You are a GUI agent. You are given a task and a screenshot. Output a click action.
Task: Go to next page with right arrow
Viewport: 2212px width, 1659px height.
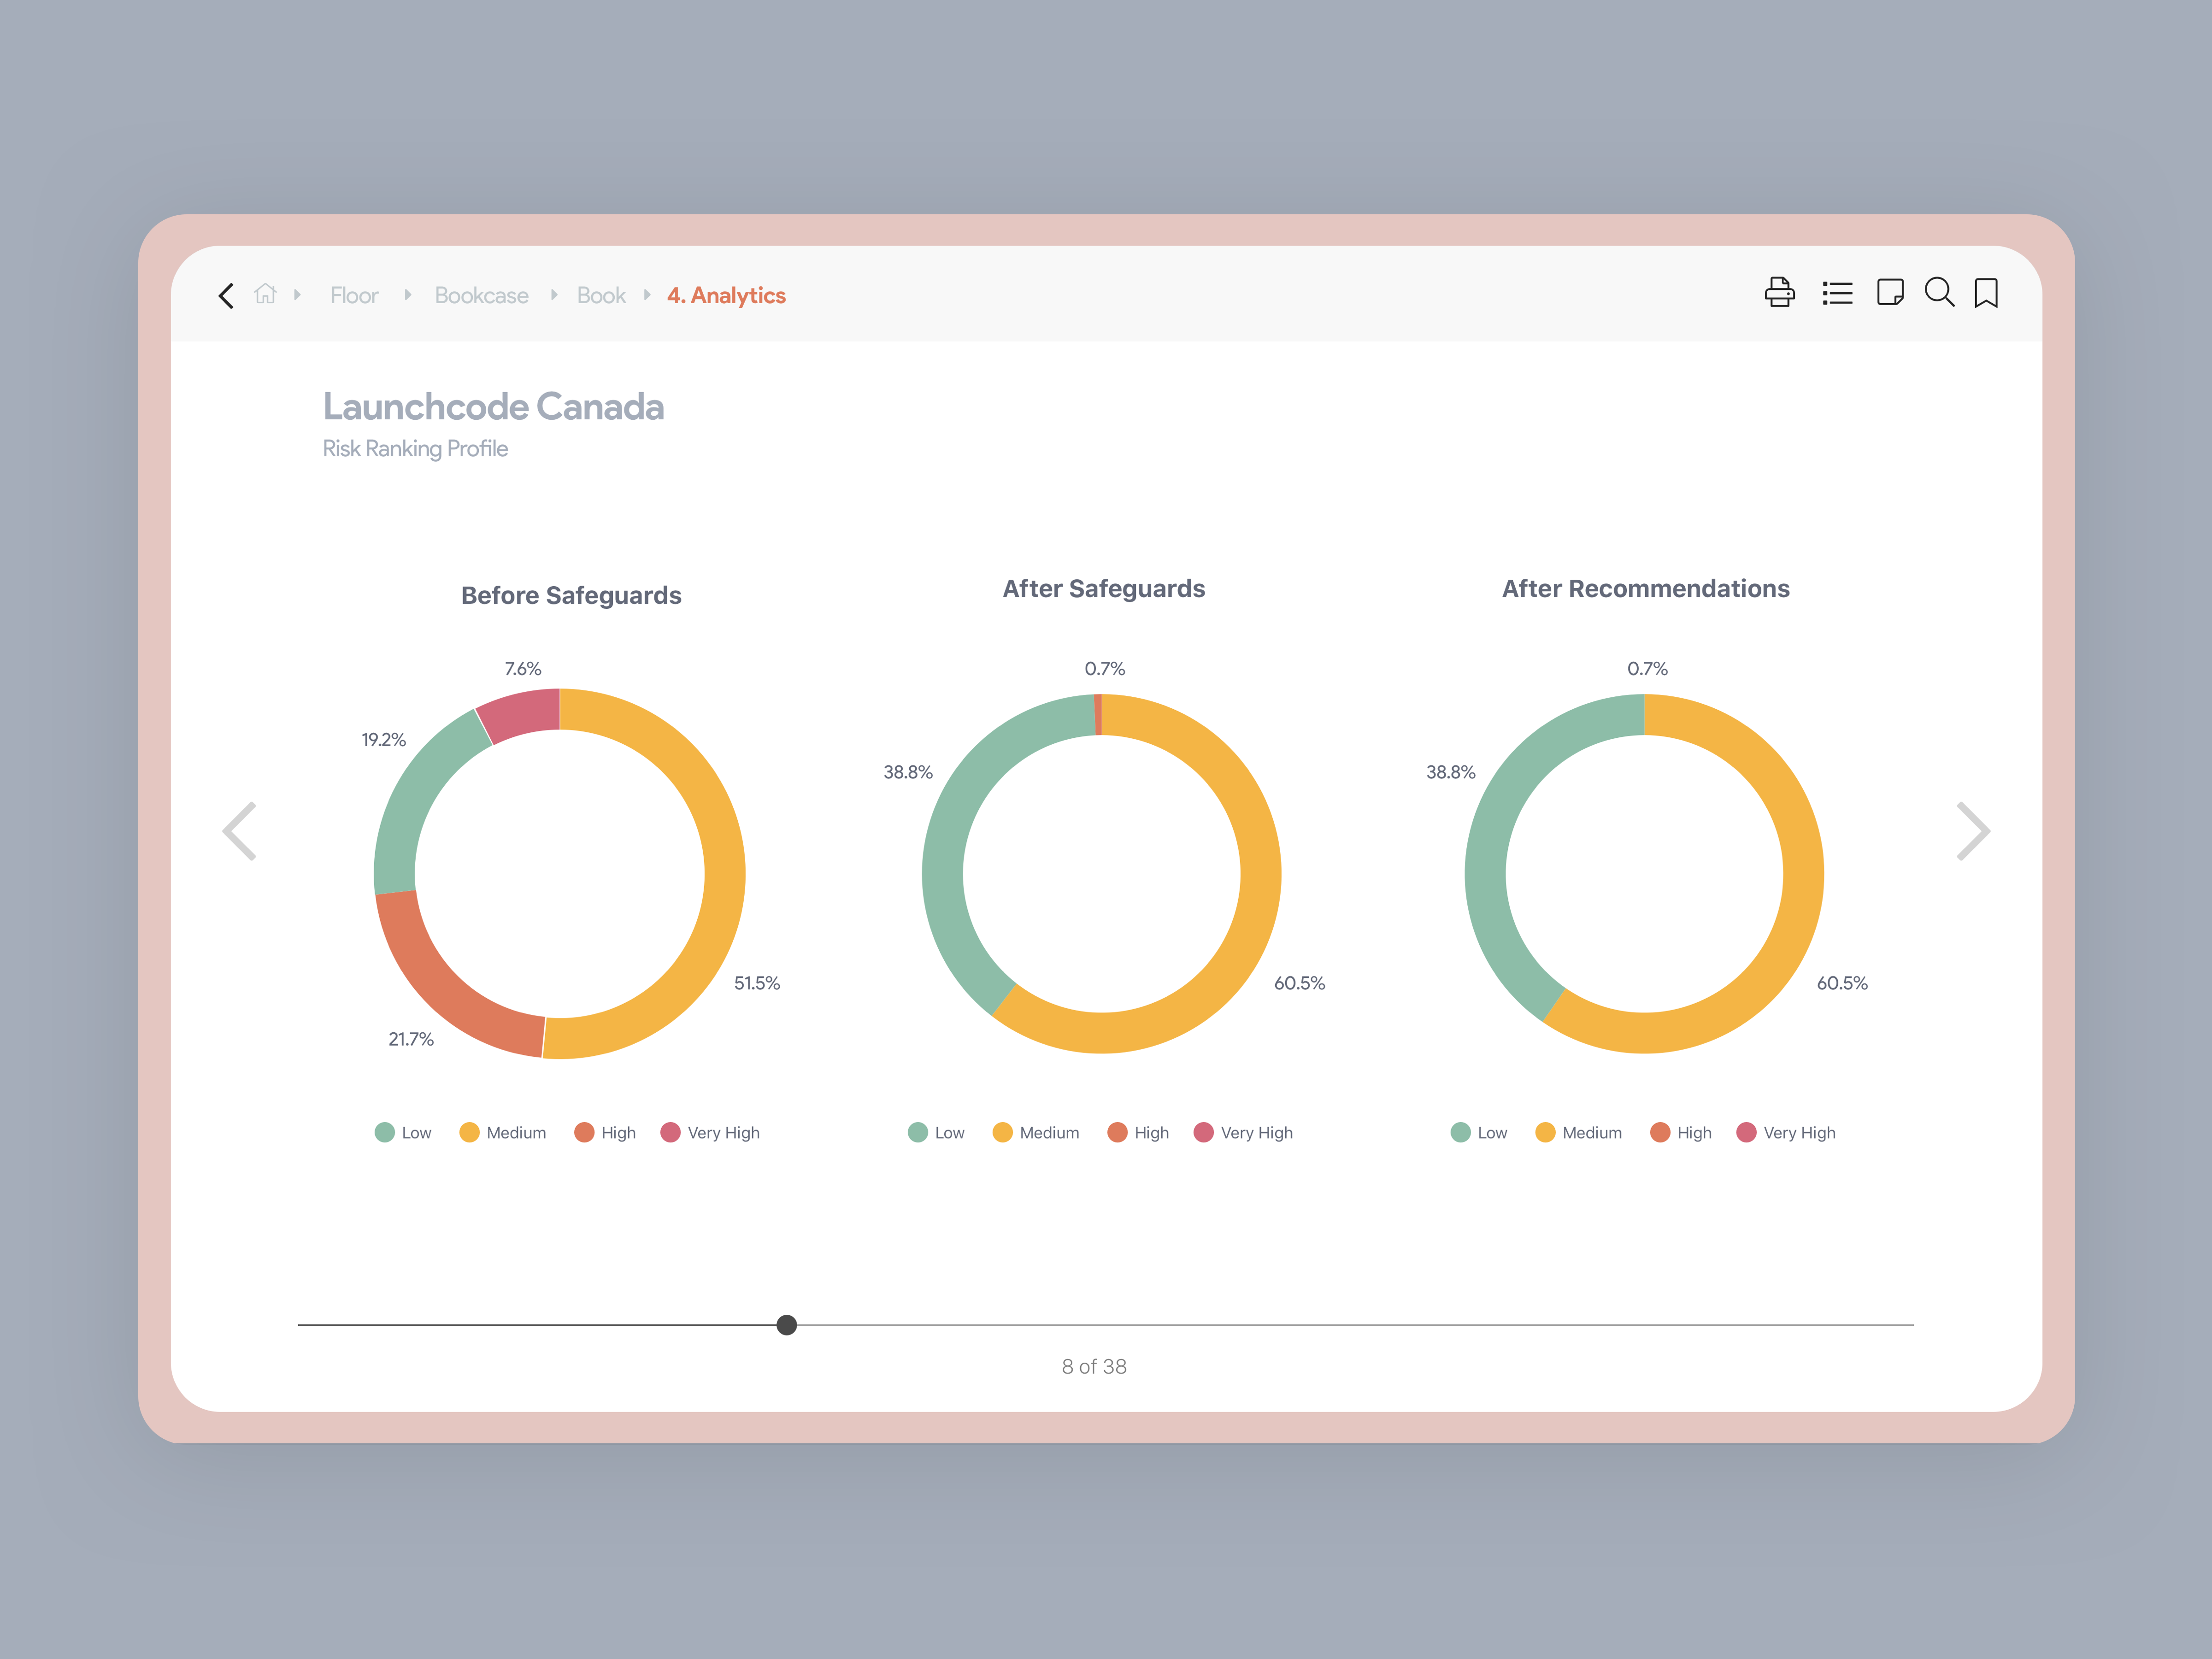[1972, 831]
